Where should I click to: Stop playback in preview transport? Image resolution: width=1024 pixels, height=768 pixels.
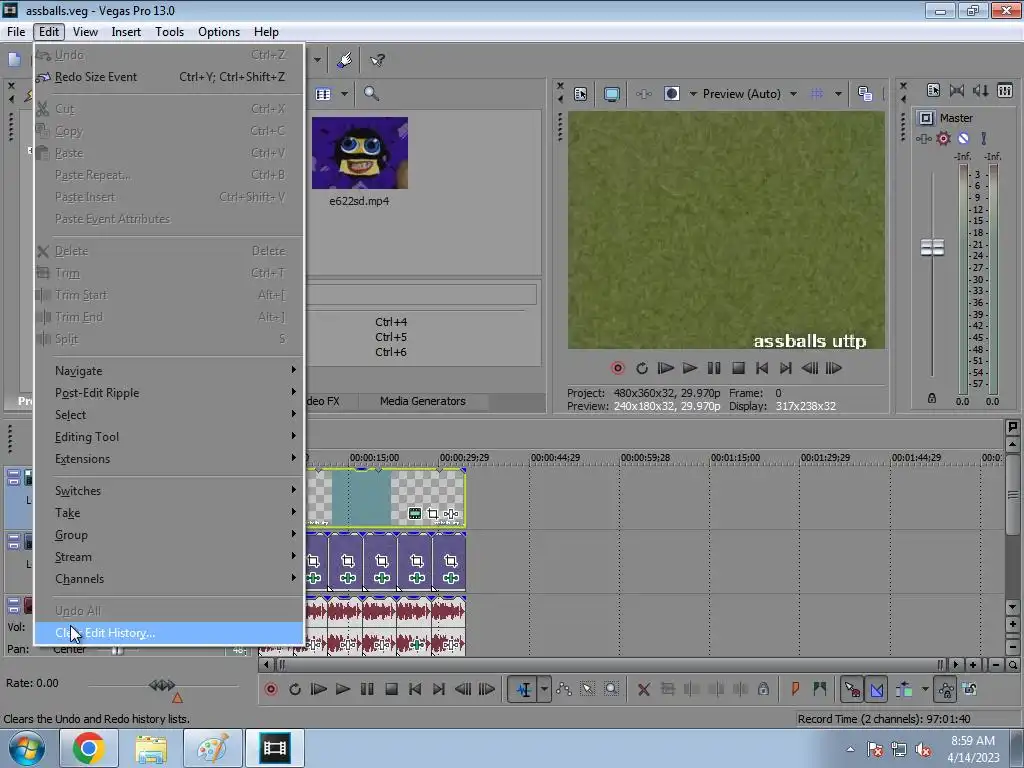click(x=738, y=368)
